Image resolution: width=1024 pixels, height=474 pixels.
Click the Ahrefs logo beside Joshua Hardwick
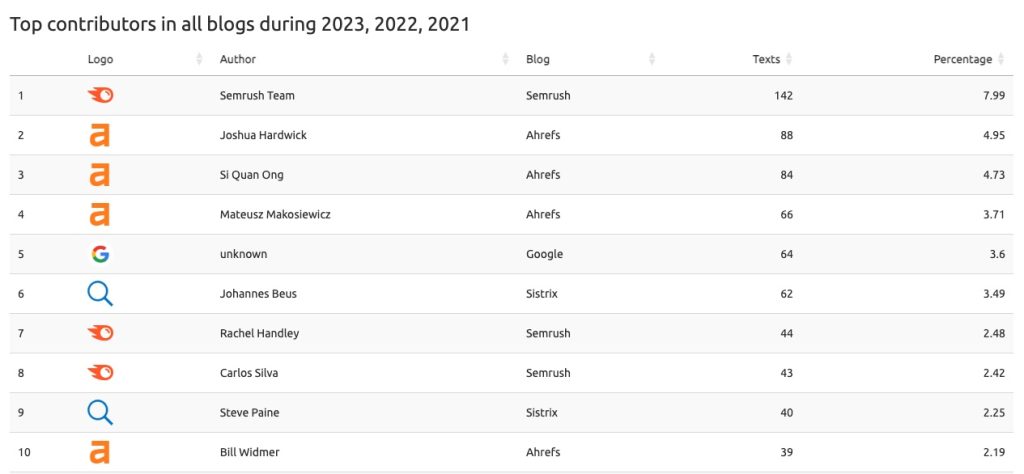[100, 135]
